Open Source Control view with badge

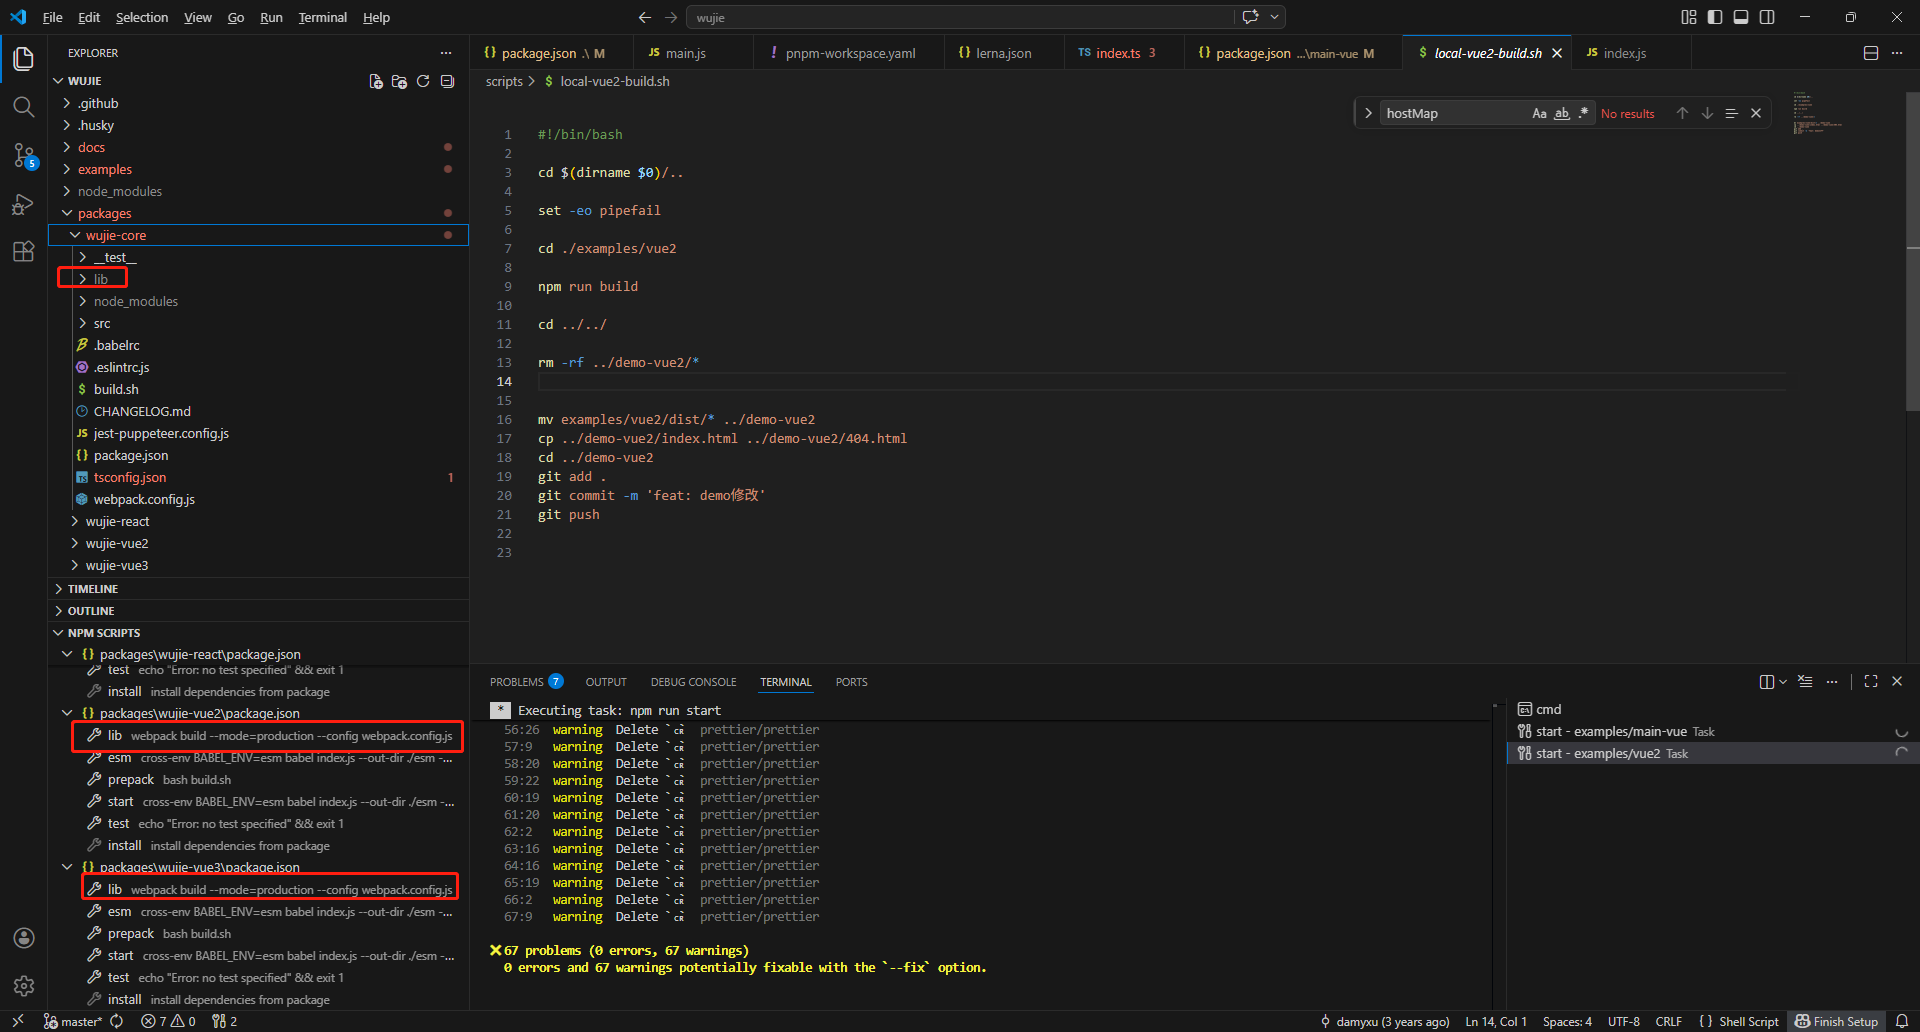(24, 155)
